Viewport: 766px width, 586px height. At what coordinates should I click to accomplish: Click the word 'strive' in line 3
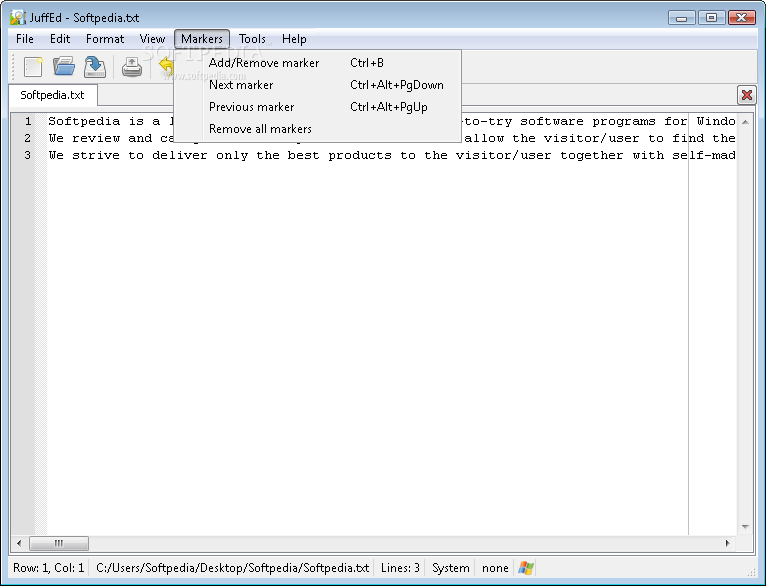96,155
